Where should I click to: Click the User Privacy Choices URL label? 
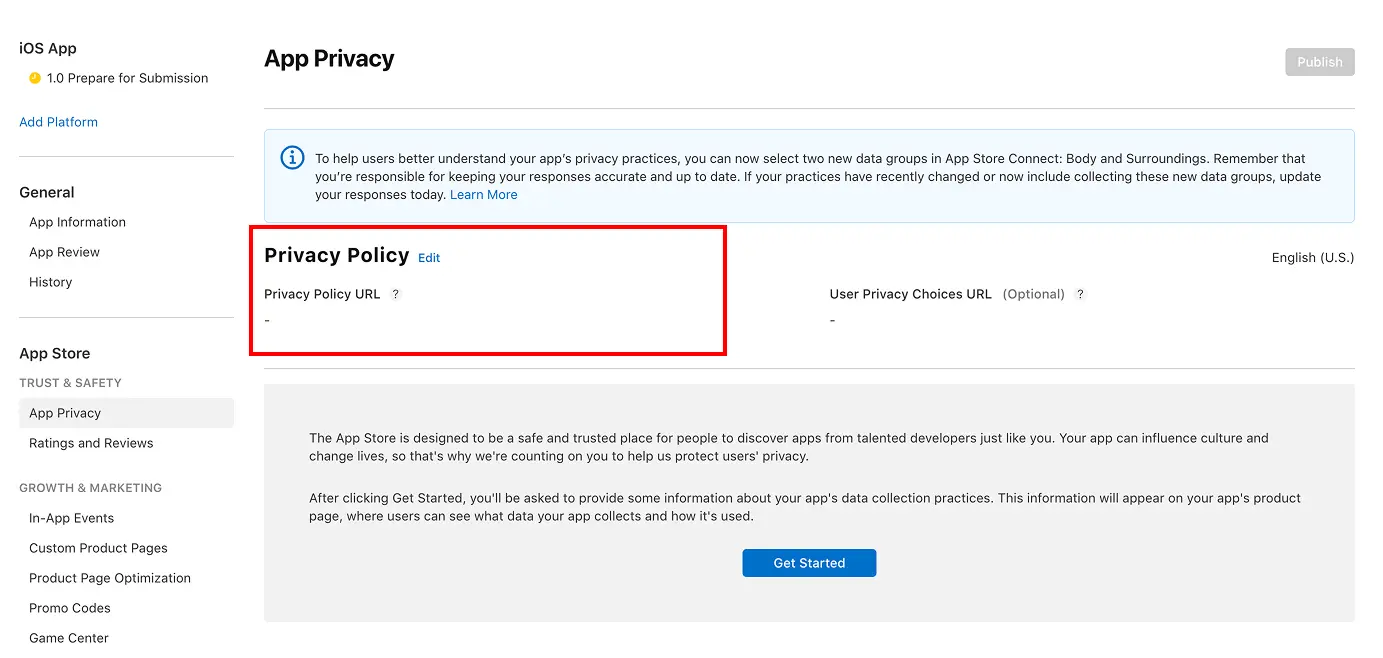910,295
